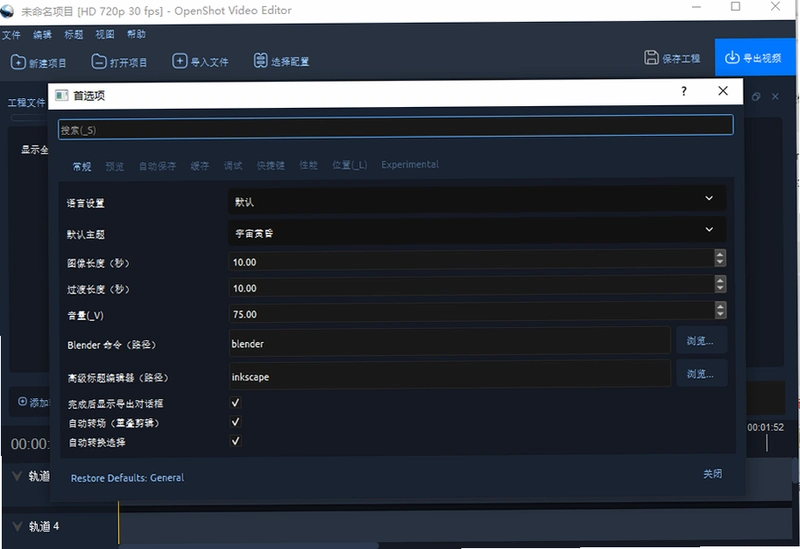Viewport: 800px width, 549px height.
Task: Minimize the OpenShot main window
Action: tap(696, 7)
